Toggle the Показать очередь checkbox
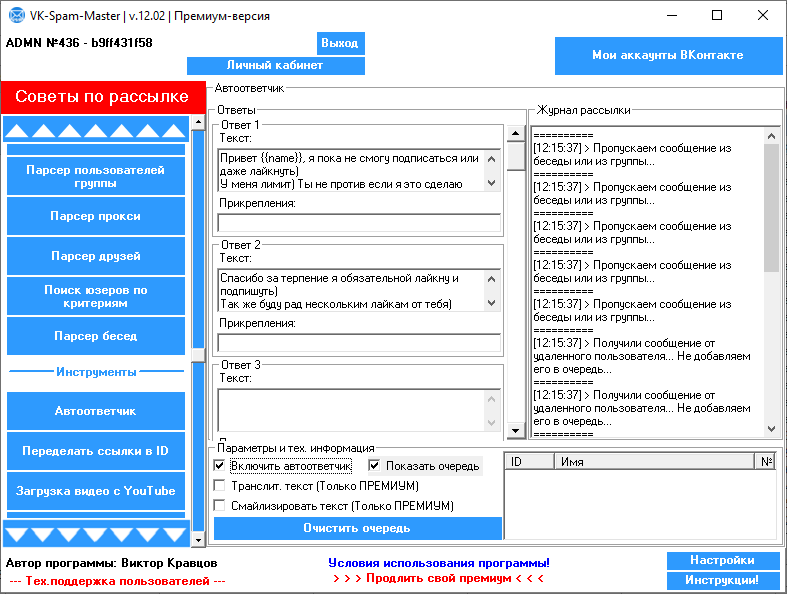Screen dimensions: 787x594 (375, 466)
